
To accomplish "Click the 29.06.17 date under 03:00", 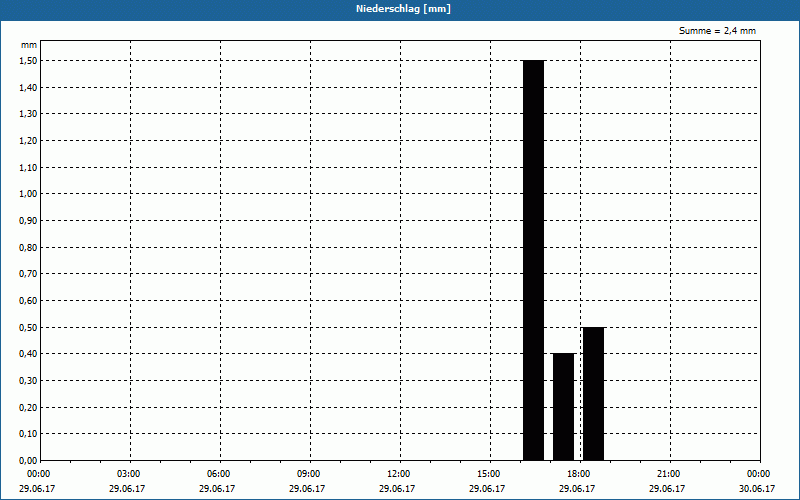I will (x=127, y=489).
